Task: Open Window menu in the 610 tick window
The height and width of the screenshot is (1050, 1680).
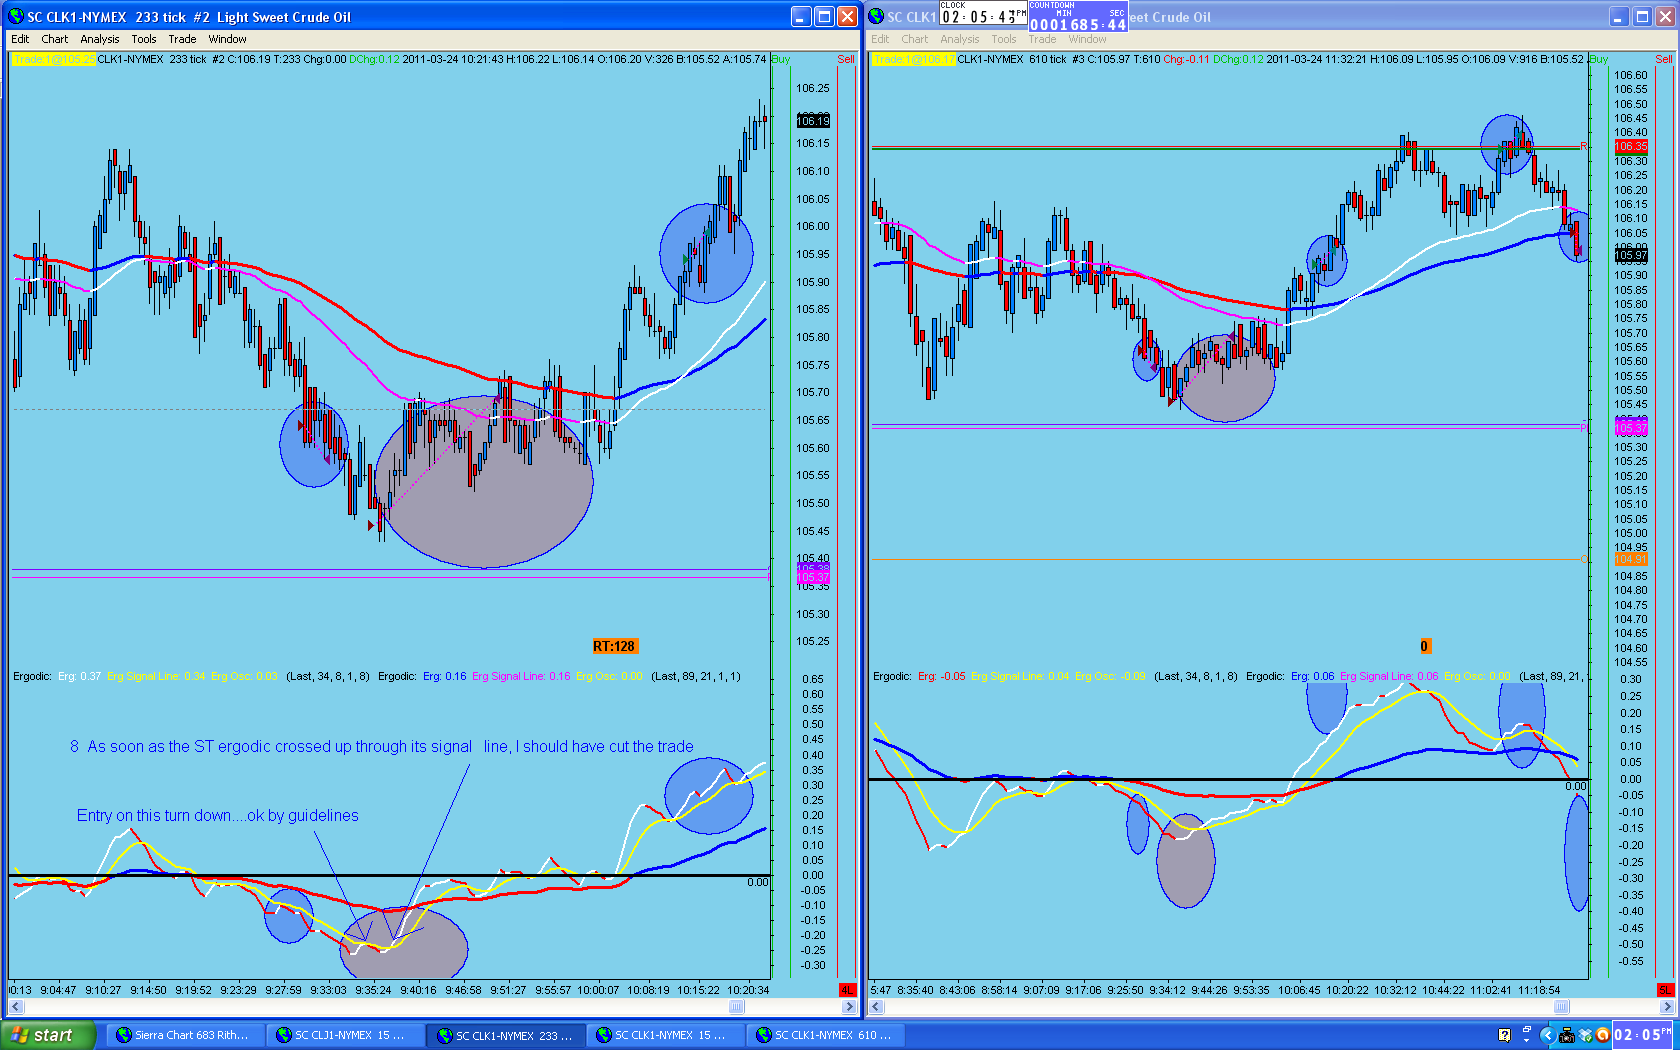Action: coord(1088,39)
